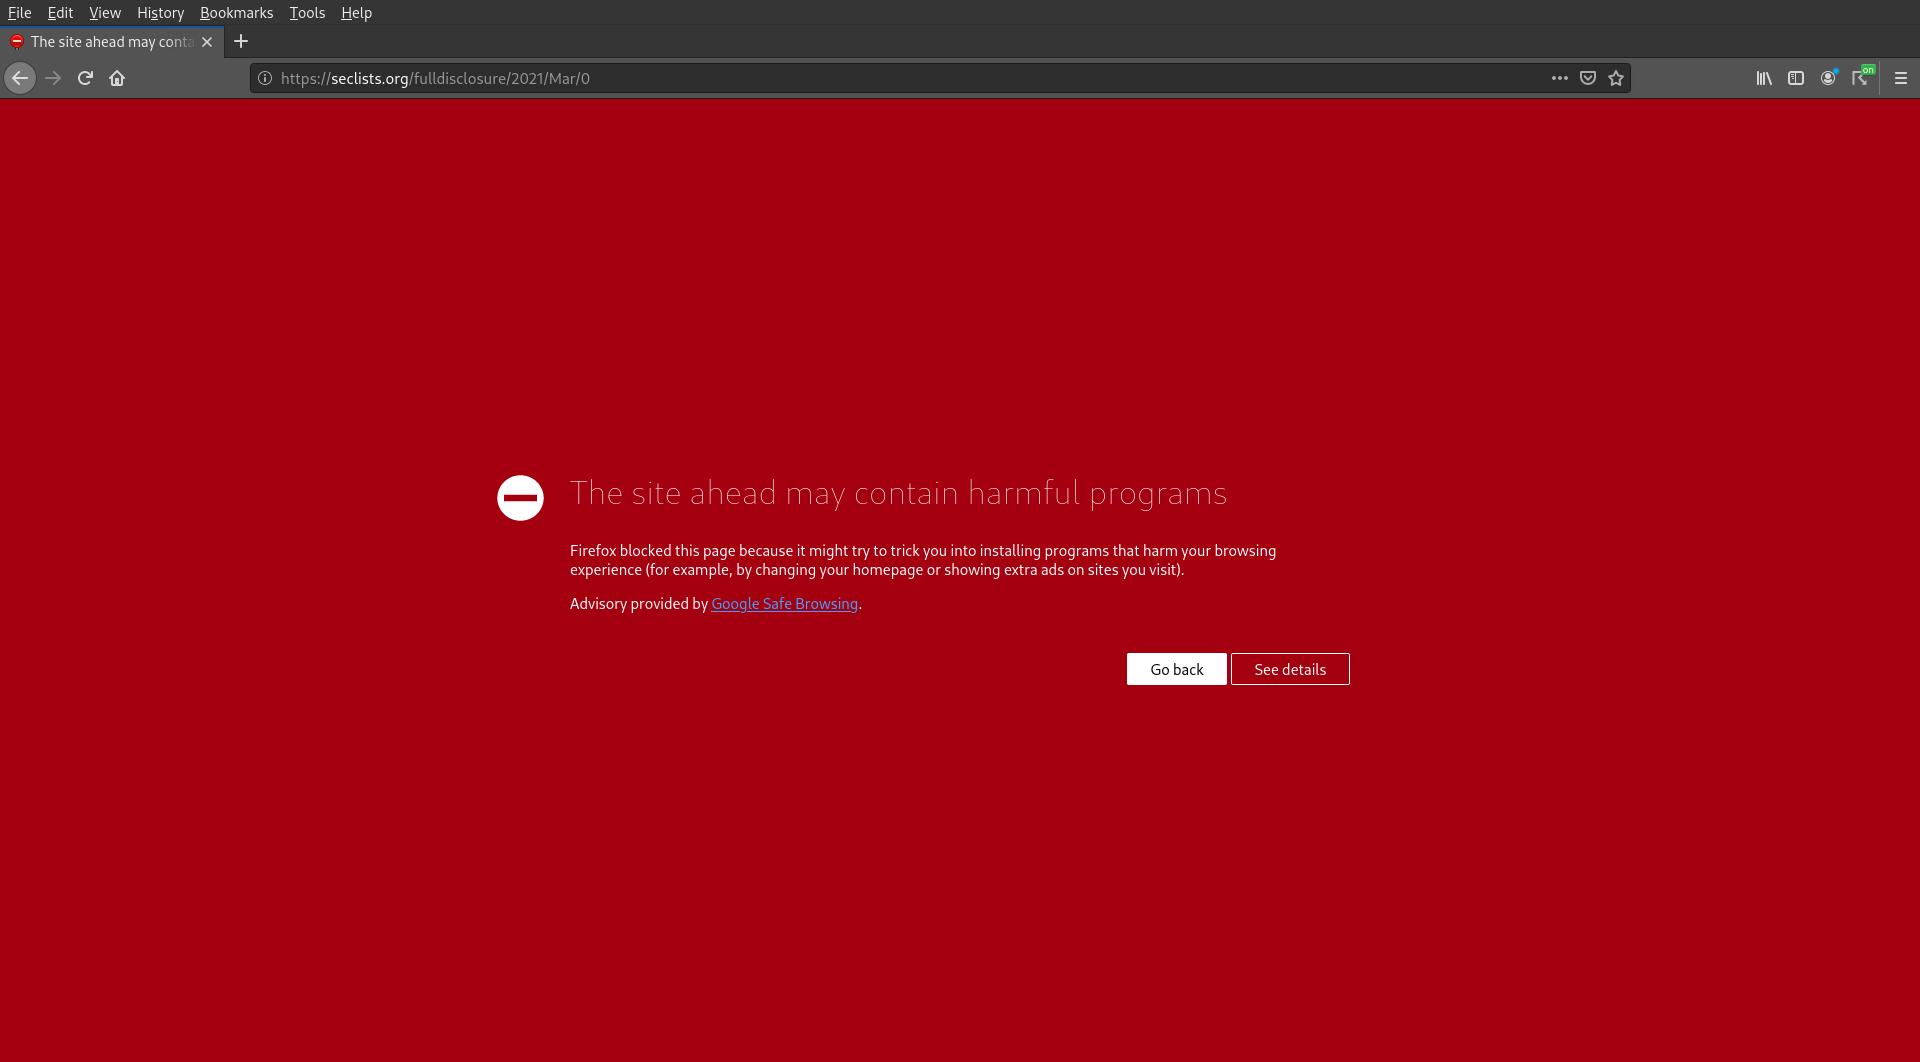Close the 'The site ahead may conta…' tab

[207, 42]
